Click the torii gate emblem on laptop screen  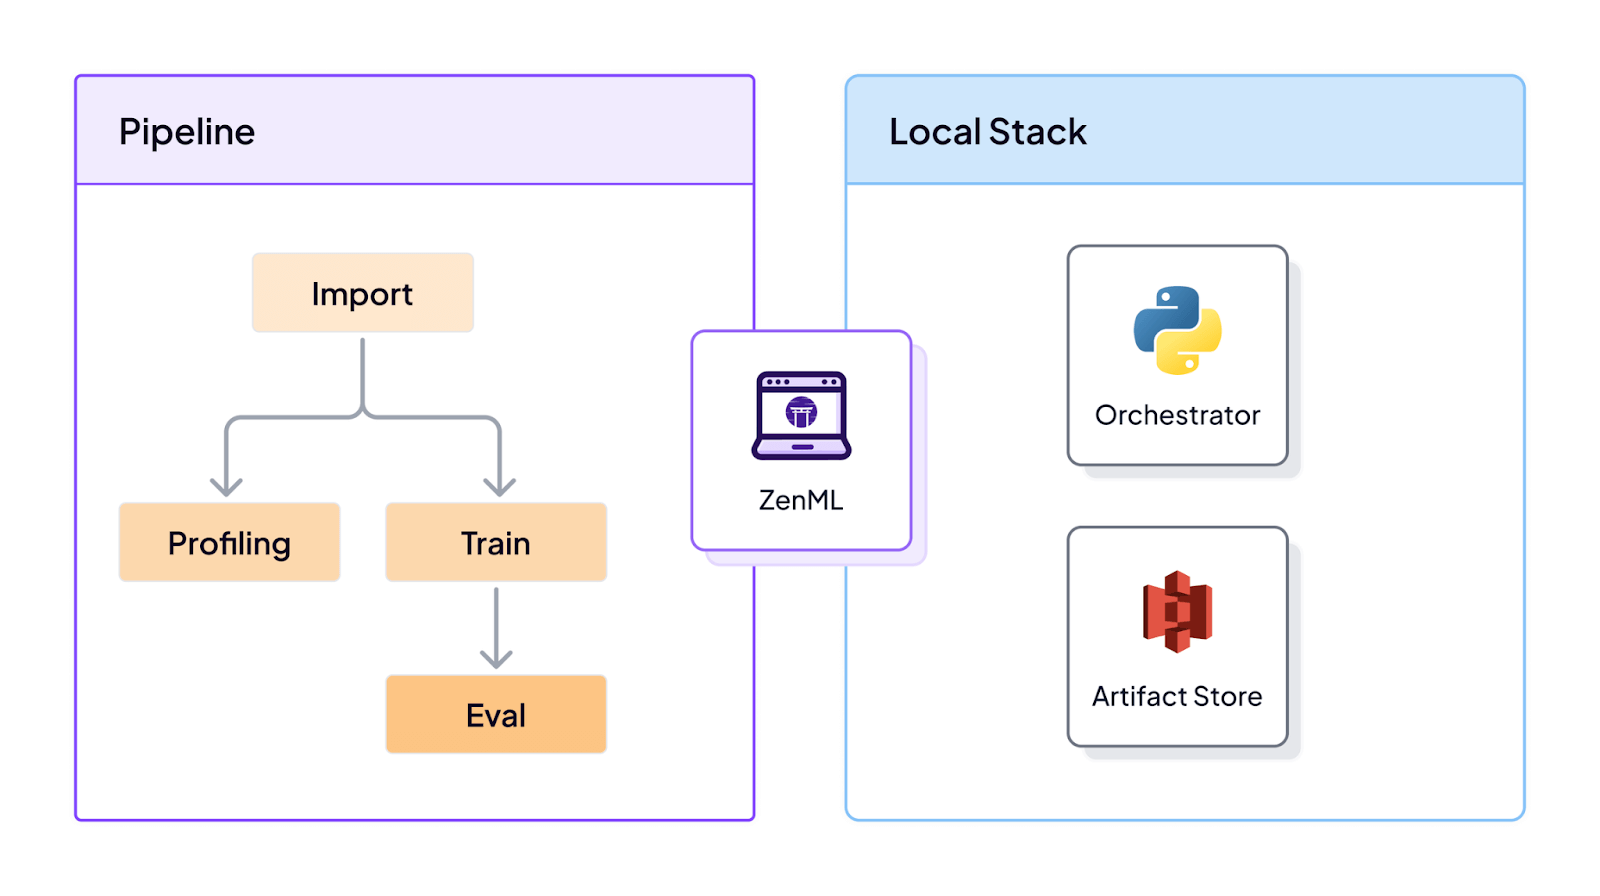point(801,412)
